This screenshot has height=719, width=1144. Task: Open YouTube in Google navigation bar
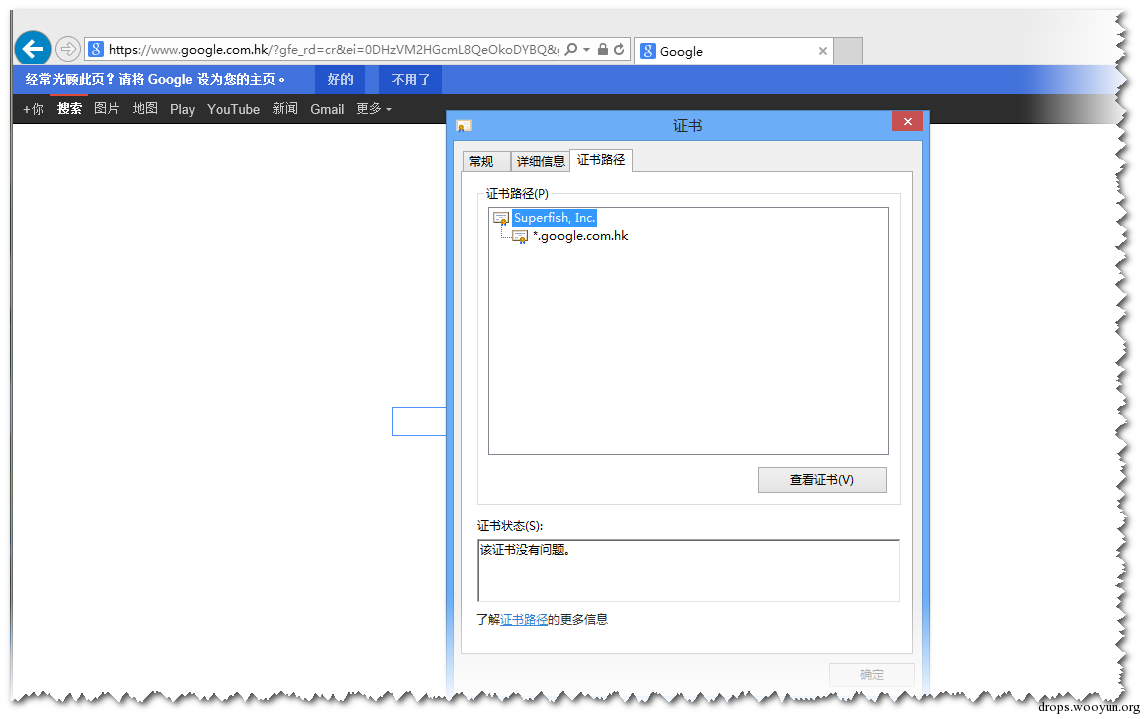(233, 109)
